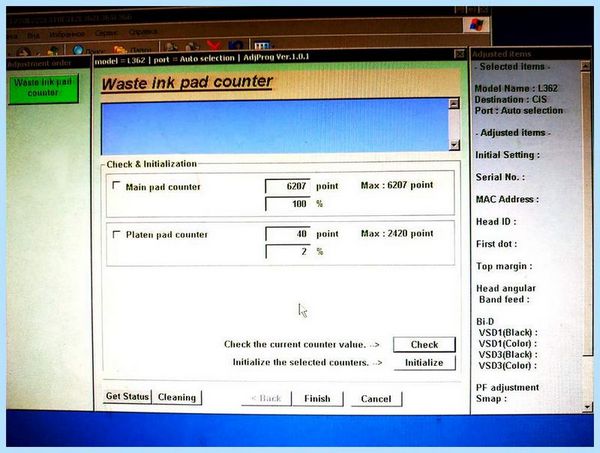Click the message box scroll down arrow
Screen dimensions: 600x453
[x=454, y=145]
